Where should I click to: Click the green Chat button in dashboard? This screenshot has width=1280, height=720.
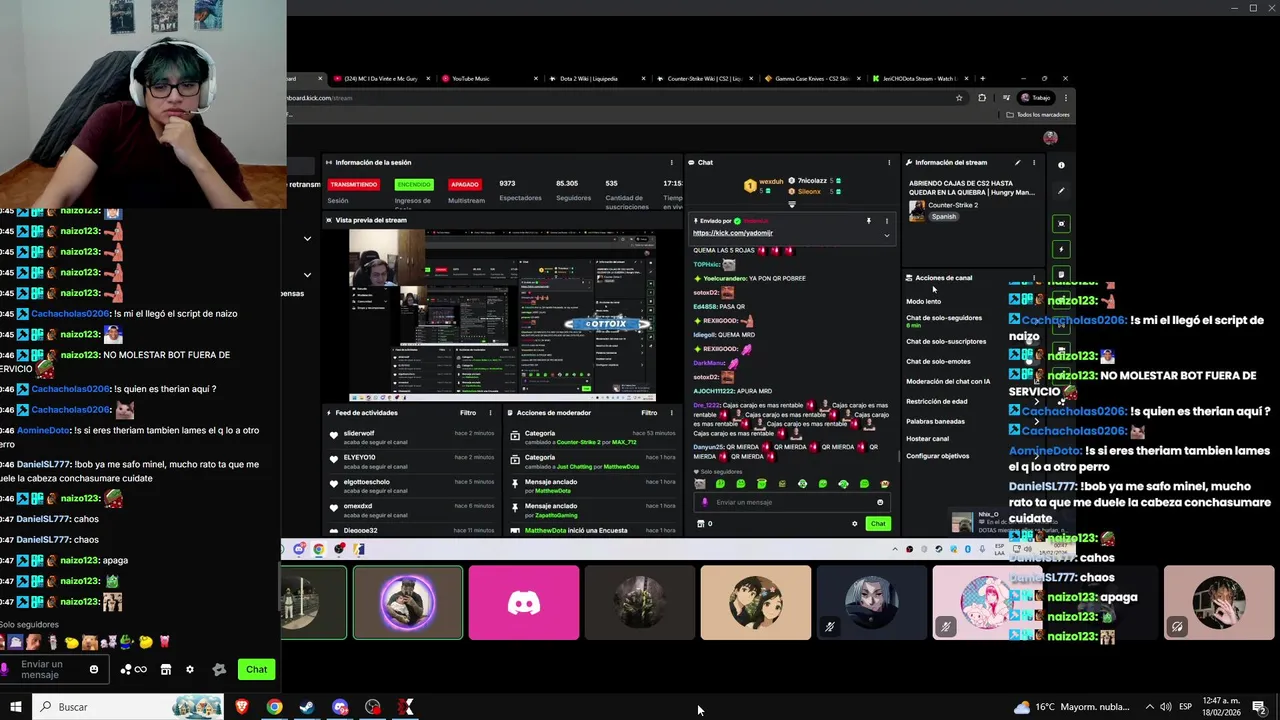878,523
